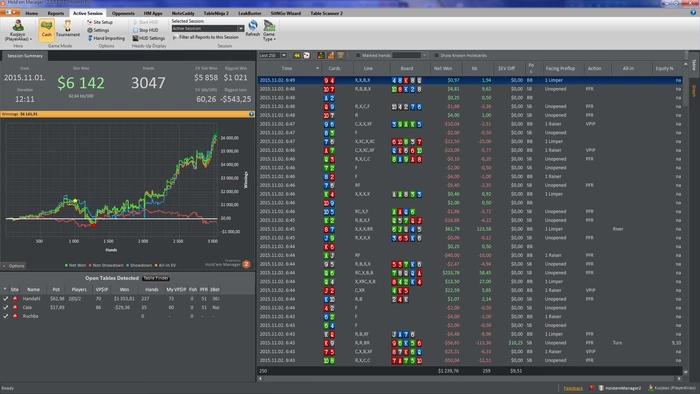The width and height of the screenshot is (700, 394).
Task: Open the SitNGo Wizard tab
Action: (286, 13)
